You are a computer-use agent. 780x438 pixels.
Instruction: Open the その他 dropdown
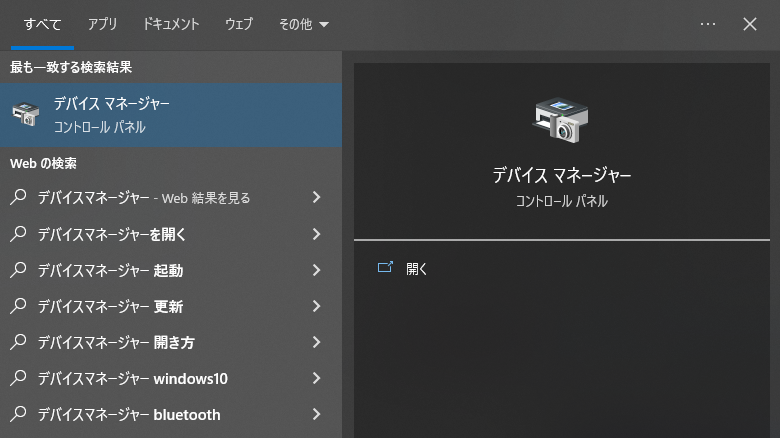click(x=303, y=24)
